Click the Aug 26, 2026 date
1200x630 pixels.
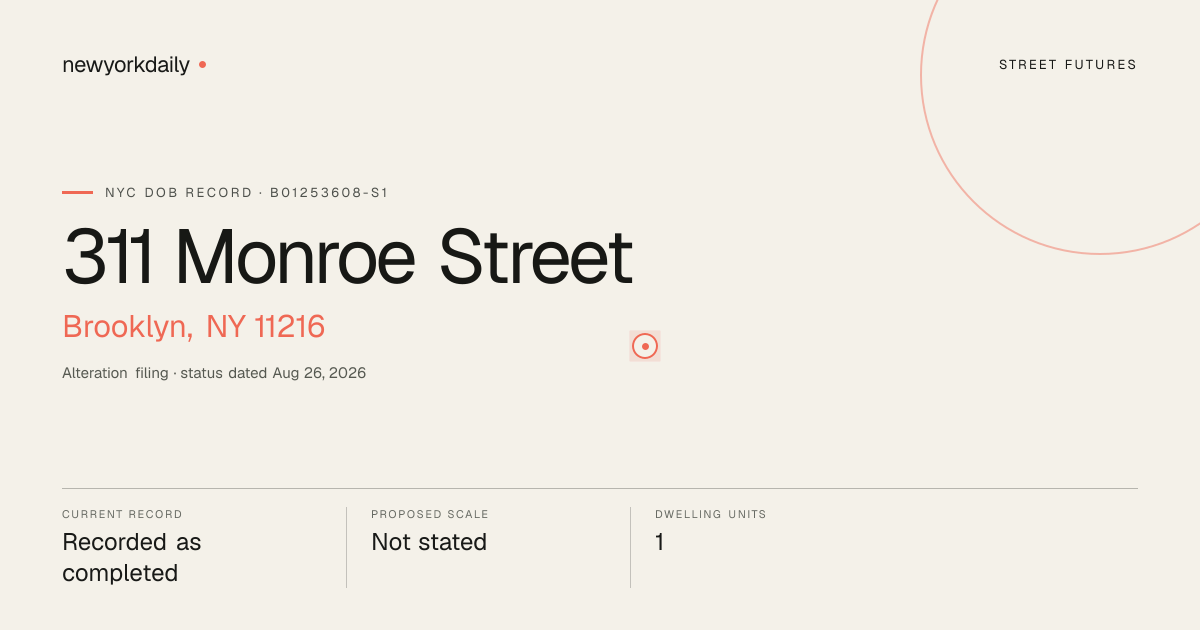320,373
